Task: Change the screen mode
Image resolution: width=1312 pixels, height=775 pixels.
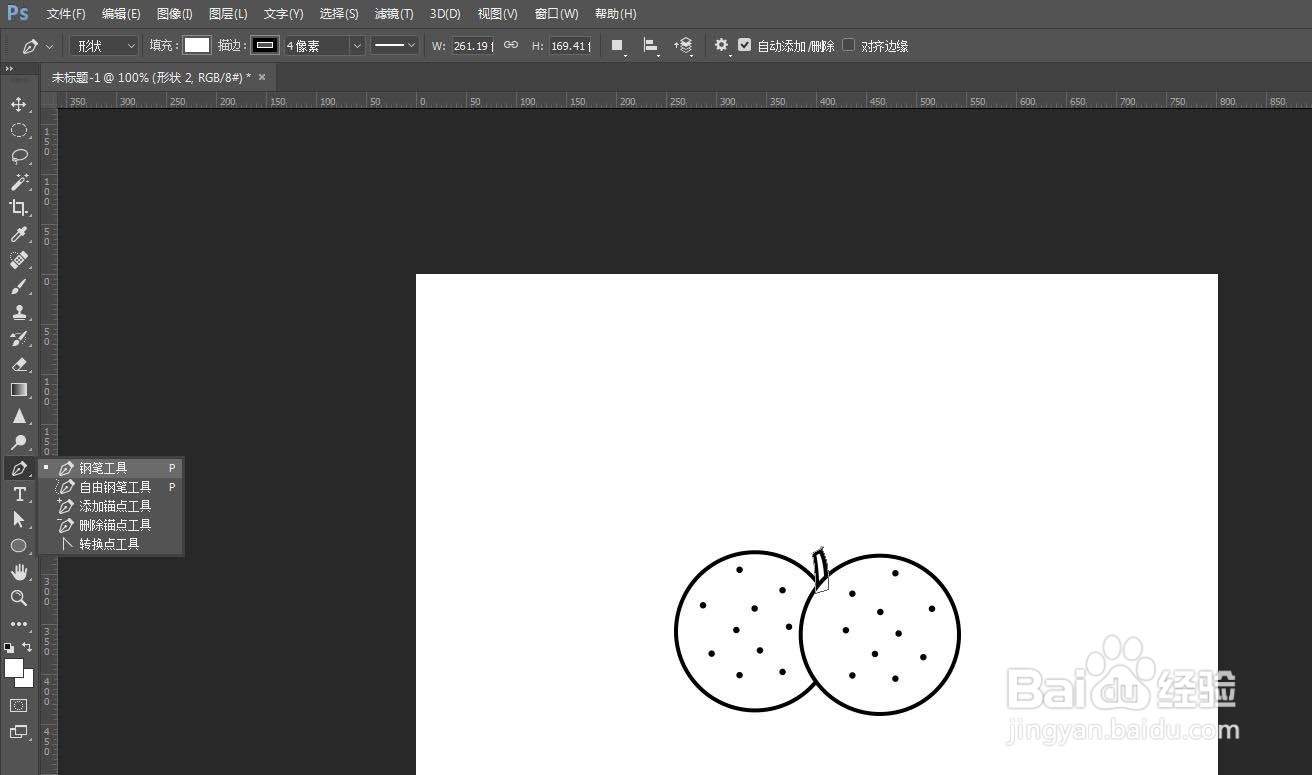Action: (x=19, y=732)
